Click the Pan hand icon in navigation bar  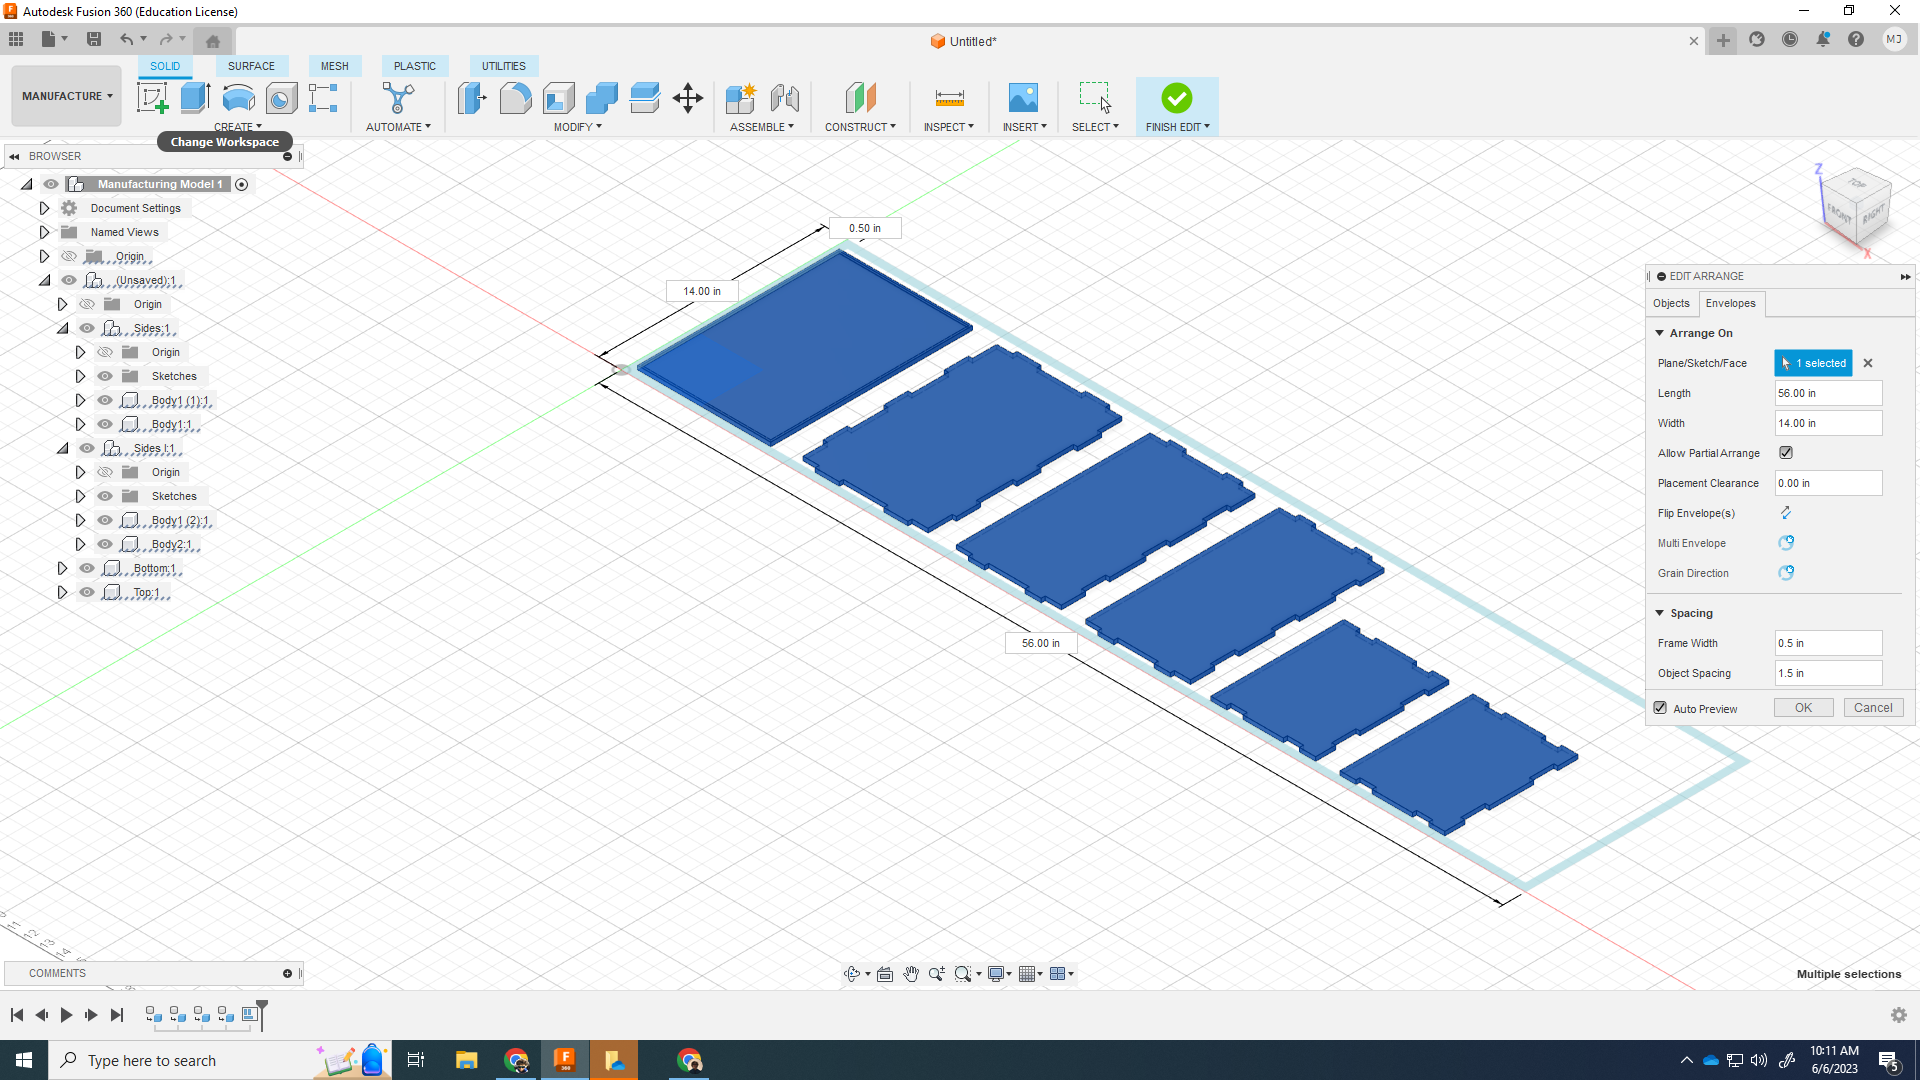[911, 974]
